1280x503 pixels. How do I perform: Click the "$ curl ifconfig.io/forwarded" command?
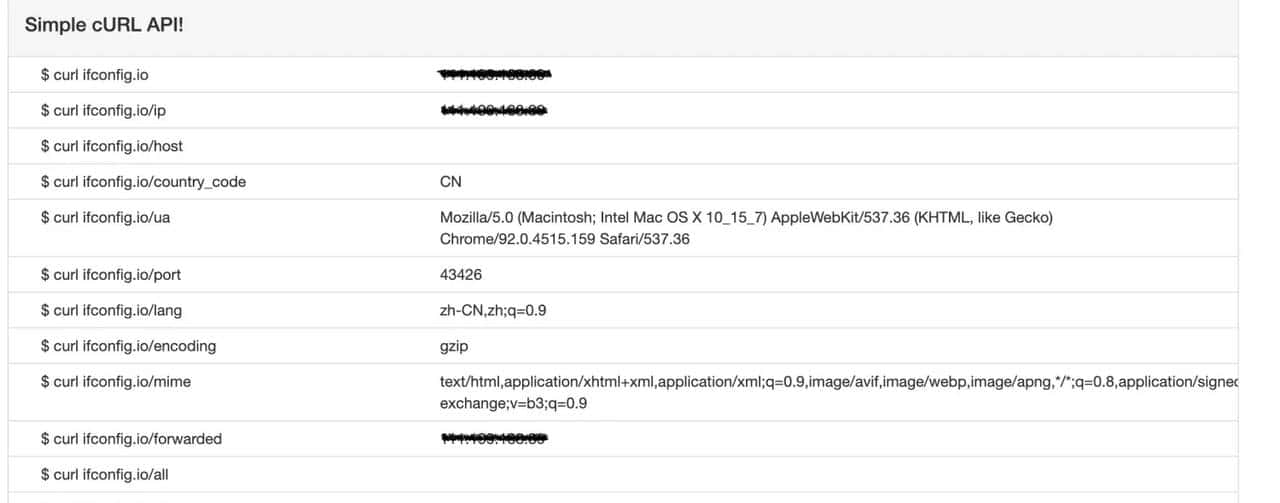131,439
